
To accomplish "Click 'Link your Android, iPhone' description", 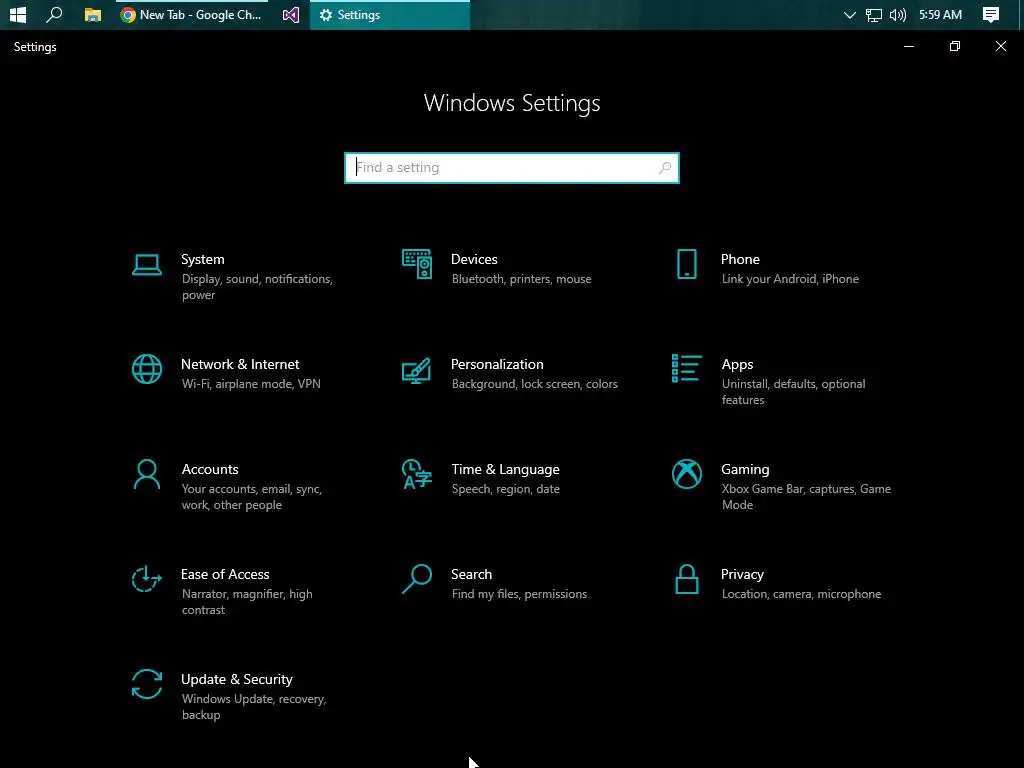I will 790,279.
